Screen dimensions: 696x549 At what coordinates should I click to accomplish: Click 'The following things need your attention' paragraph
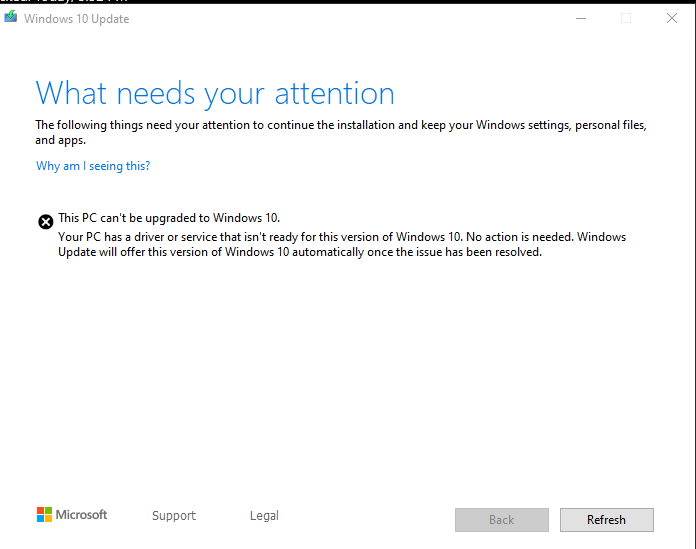[341, 132]
